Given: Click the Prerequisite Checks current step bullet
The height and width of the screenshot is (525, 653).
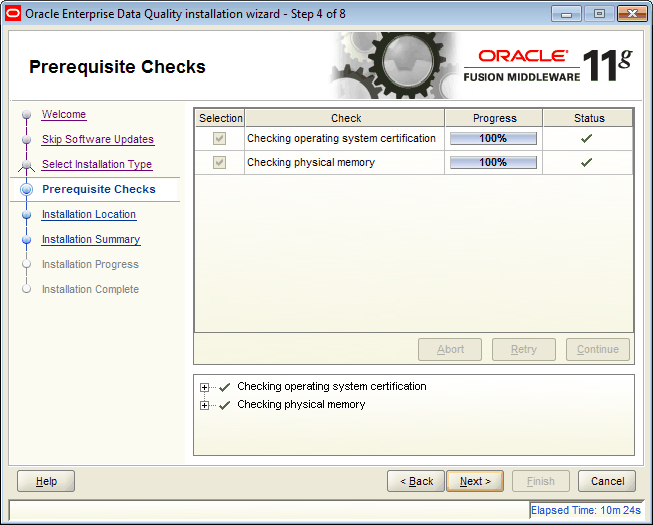Looking at the screenshot, I should pyautogui.click(x=27, y=189).
